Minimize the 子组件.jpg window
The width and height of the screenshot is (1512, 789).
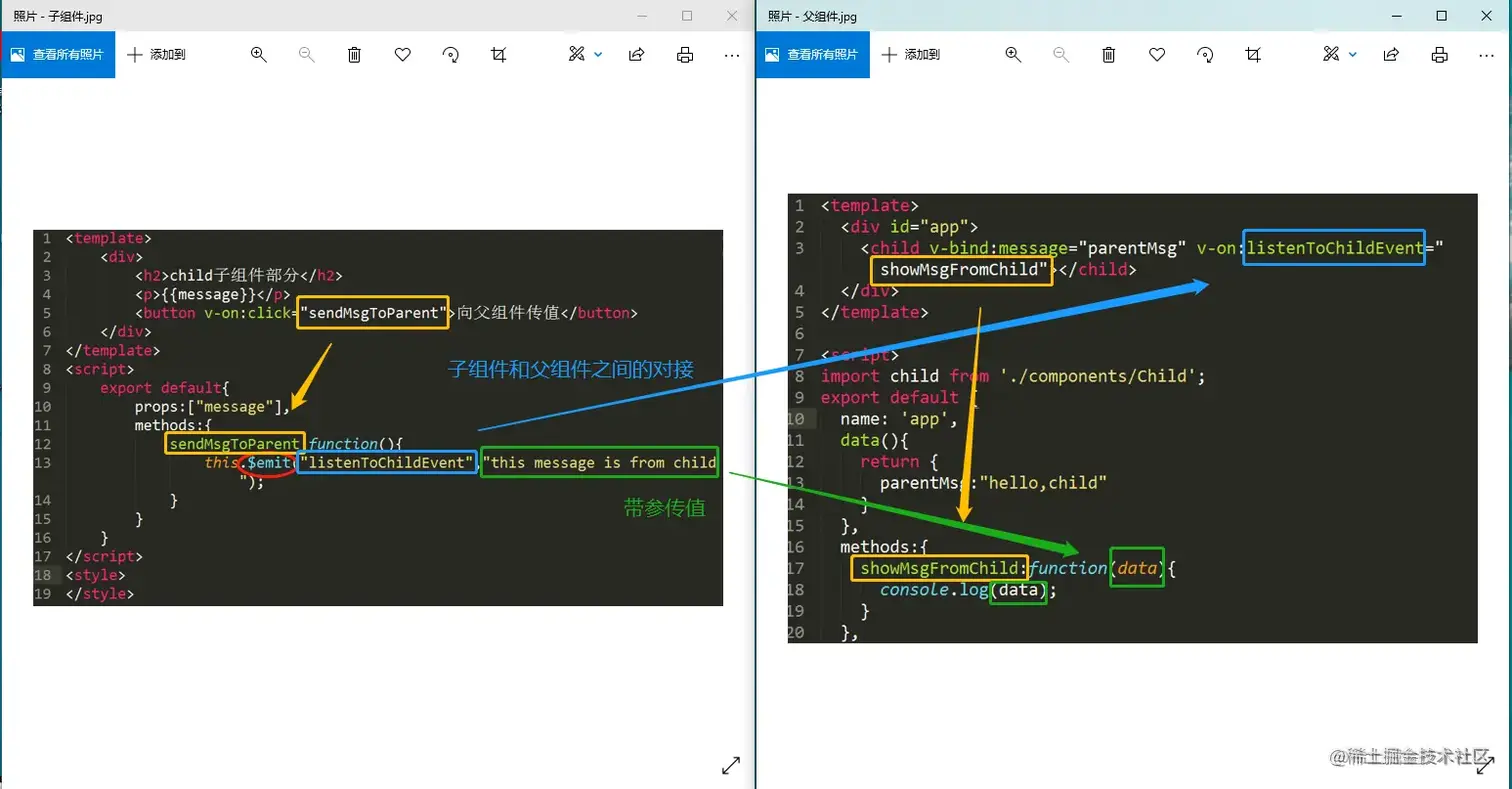pos(641,16)
